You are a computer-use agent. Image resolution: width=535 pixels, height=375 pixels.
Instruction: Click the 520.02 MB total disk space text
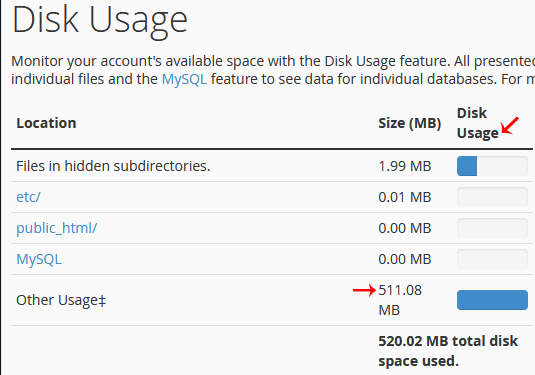point(448,351)
